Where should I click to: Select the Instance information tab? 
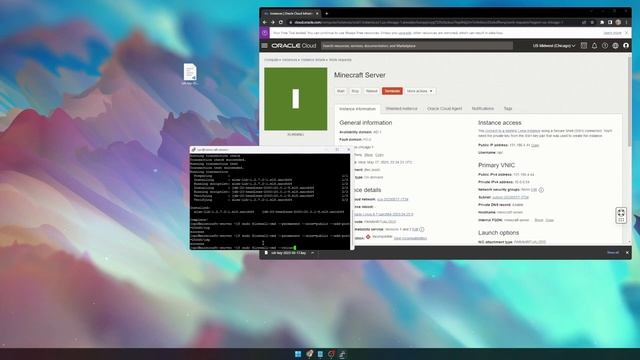click(x=358, y=109)
